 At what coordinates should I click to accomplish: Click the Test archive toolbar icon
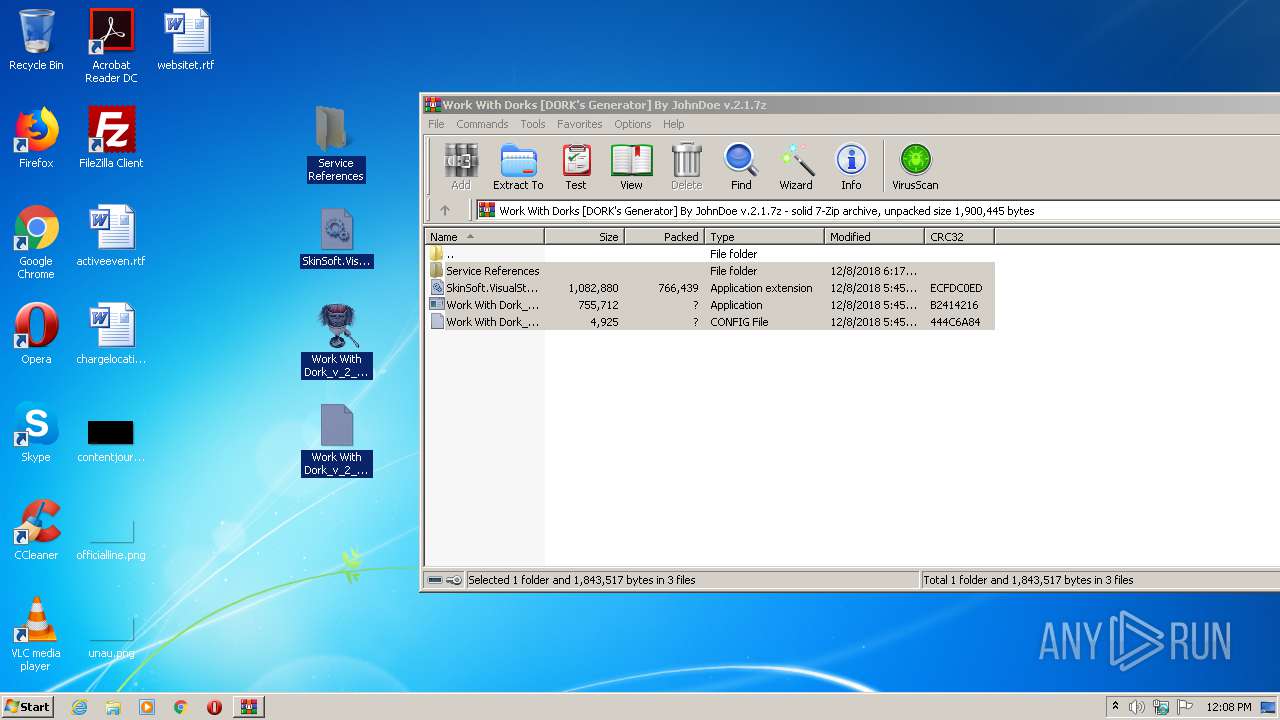click(576, 166)
